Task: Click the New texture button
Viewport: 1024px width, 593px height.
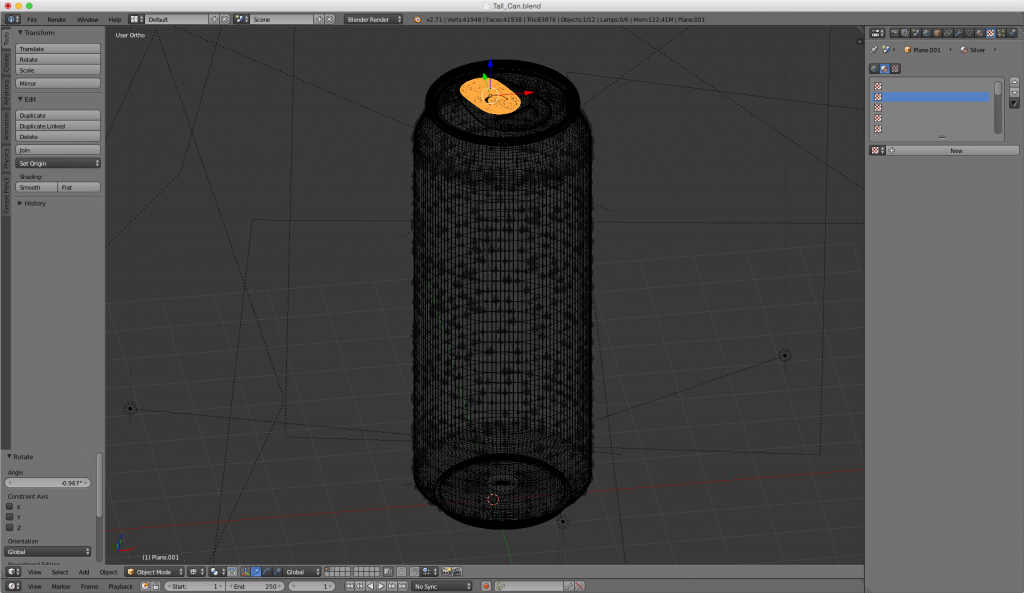Action: [x=955, y=150]
